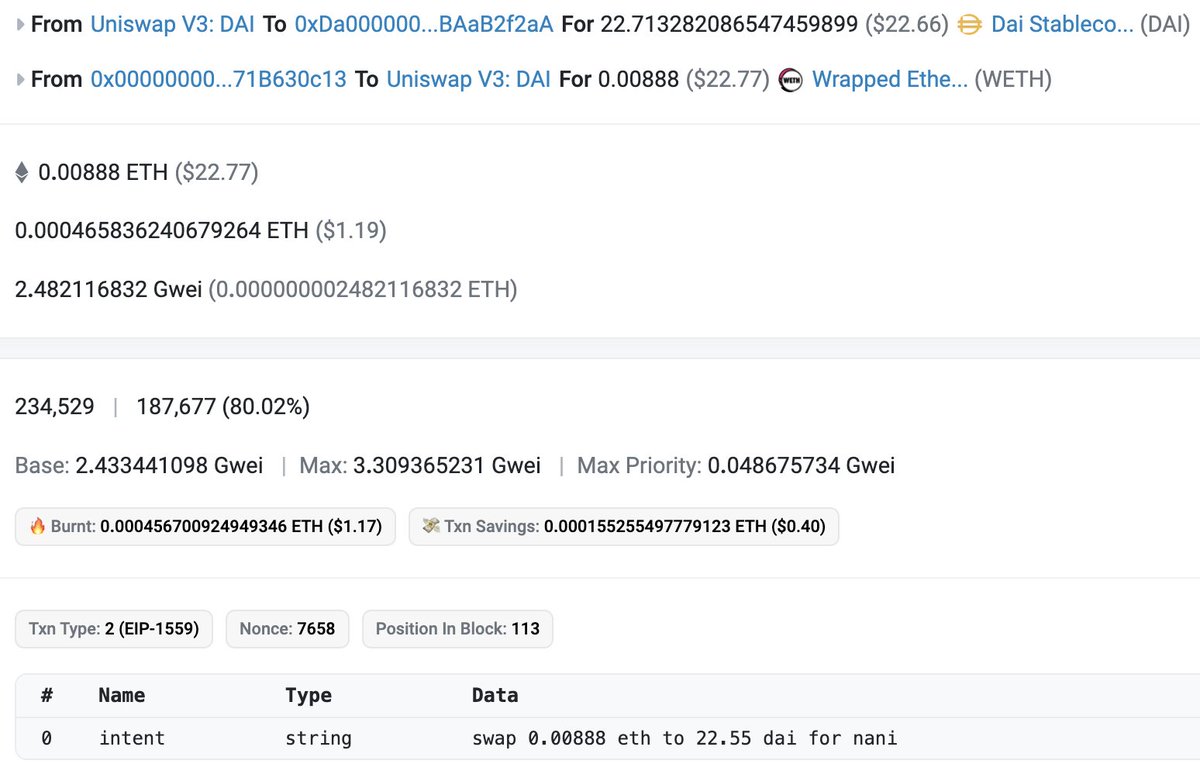Select gas limit 234,529 value
This screenshot has height=771, width=1200.
point(55,406)
